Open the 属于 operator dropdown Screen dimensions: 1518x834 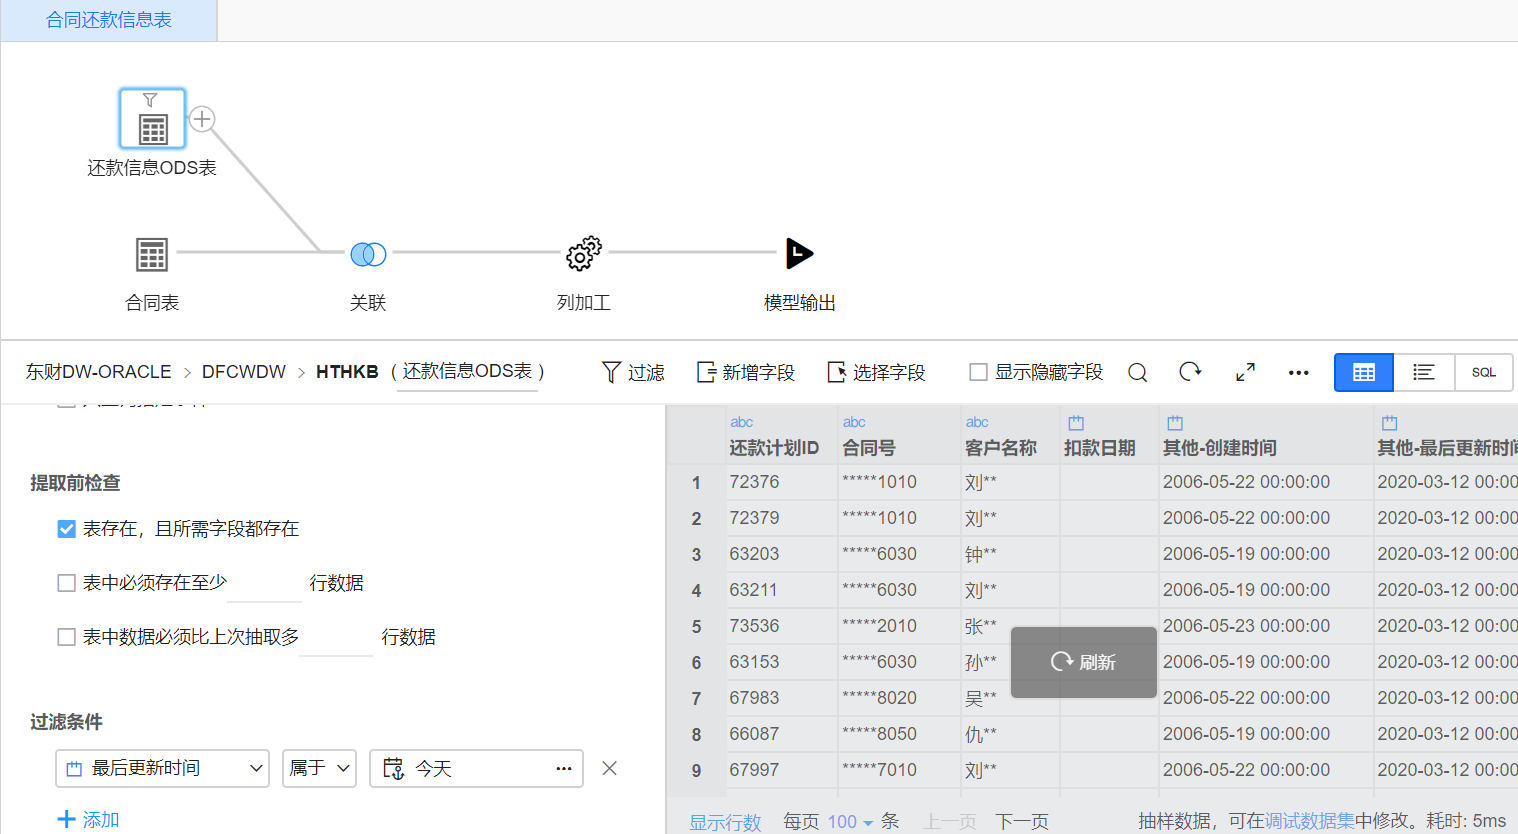click(319, 768)
